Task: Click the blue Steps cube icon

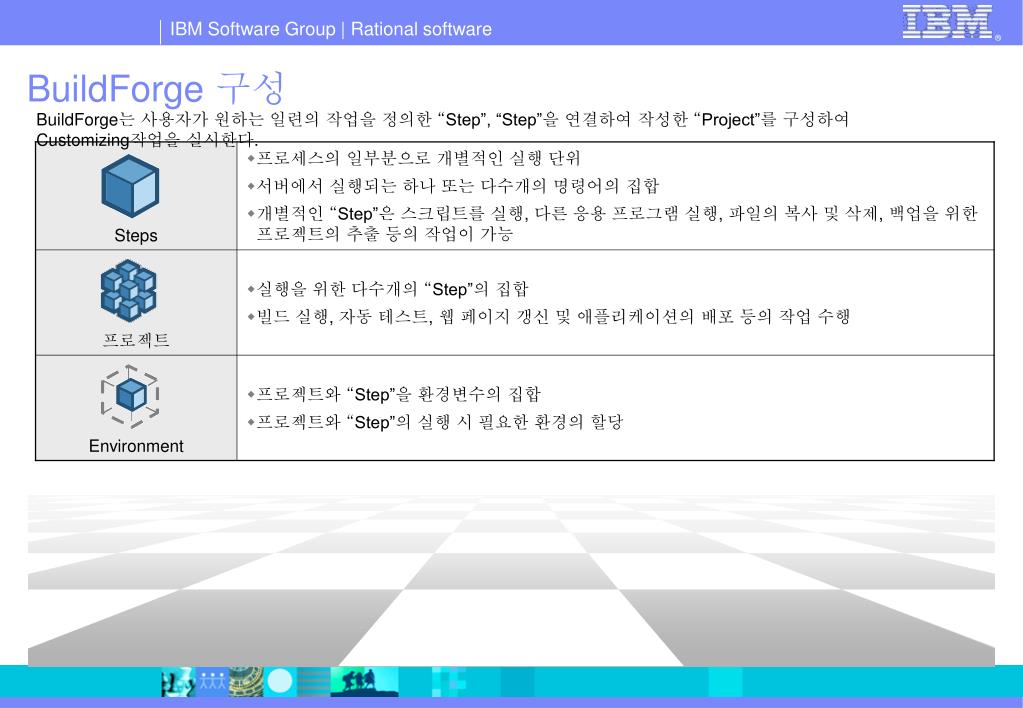Action: click(130, 187)
